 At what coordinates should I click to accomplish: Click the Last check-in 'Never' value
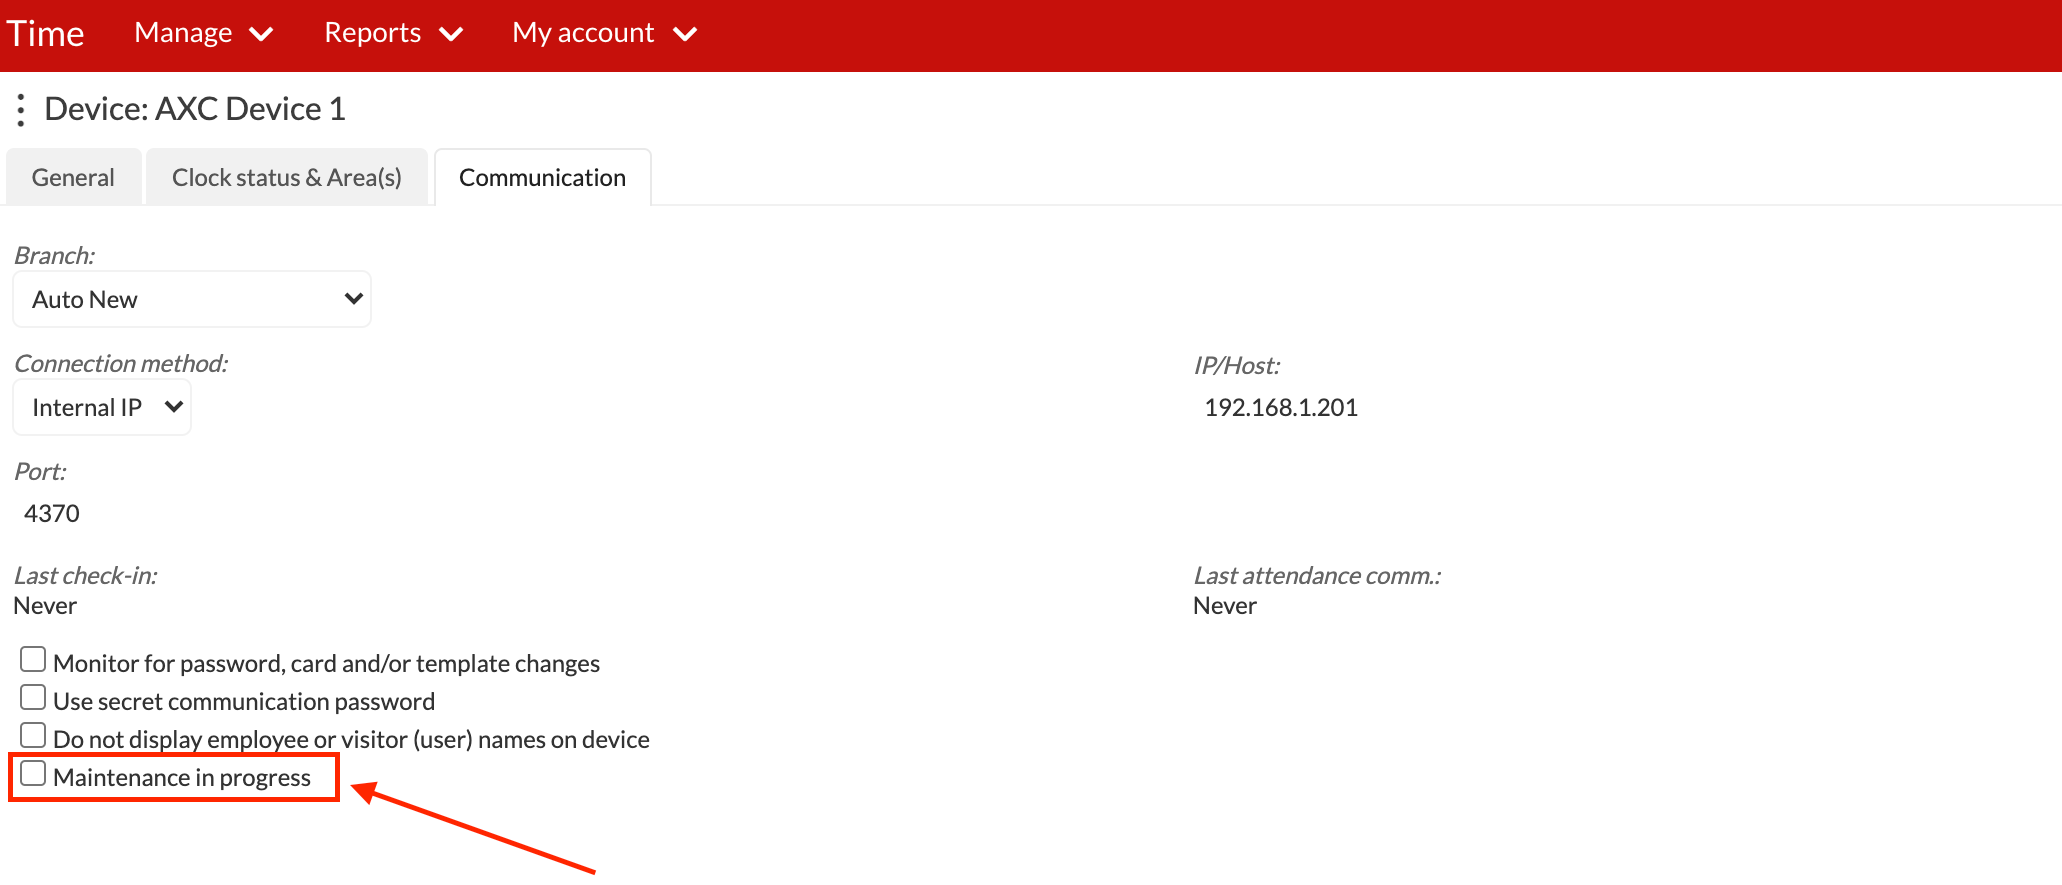click(x=45, y=606)
